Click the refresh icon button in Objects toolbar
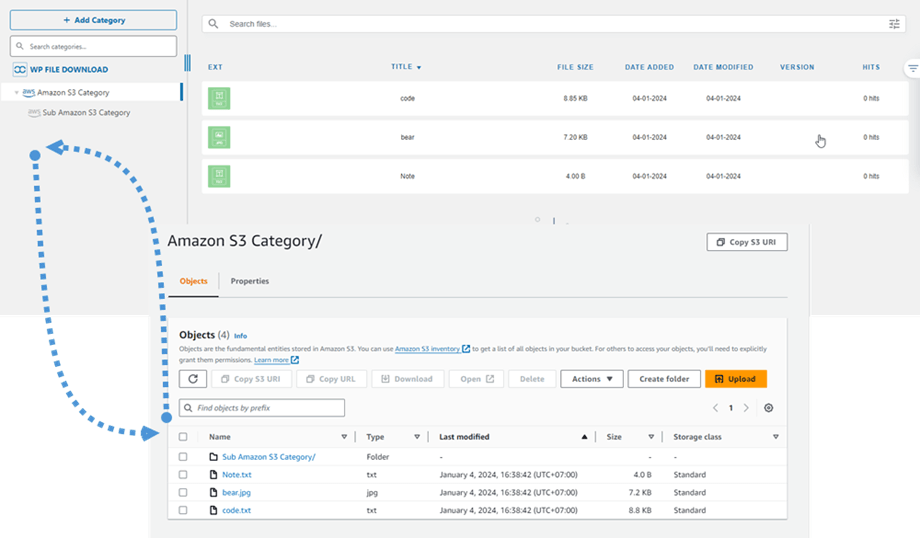This screenshot has width=920, height=538. (193, 379)
